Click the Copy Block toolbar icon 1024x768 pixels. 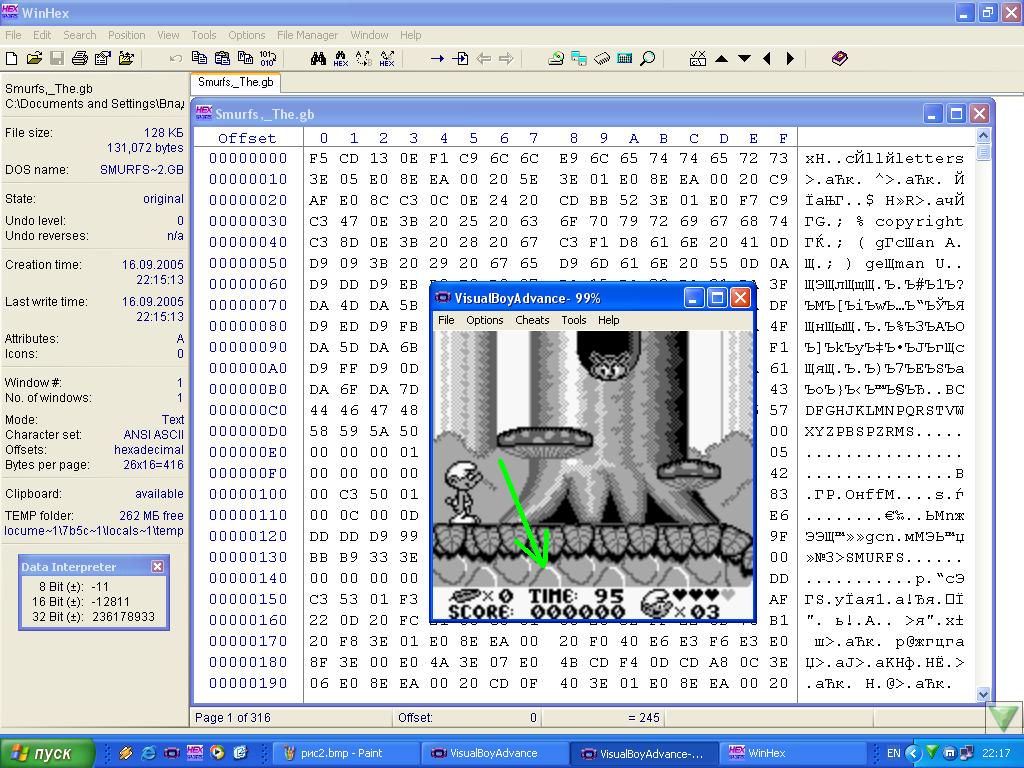199,59
